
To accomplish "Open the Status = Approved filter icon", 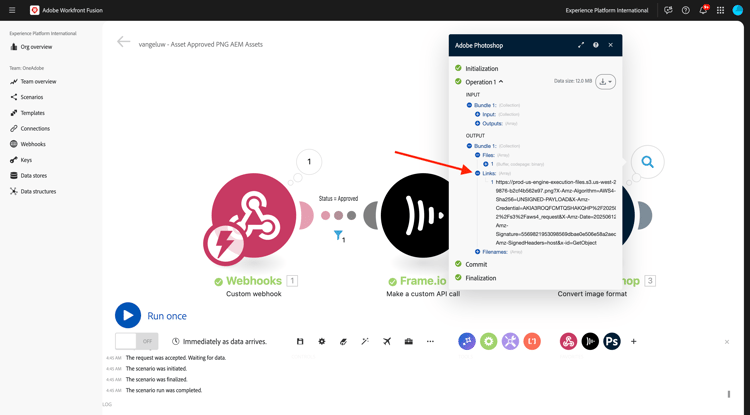I will (x=339, y=235).
